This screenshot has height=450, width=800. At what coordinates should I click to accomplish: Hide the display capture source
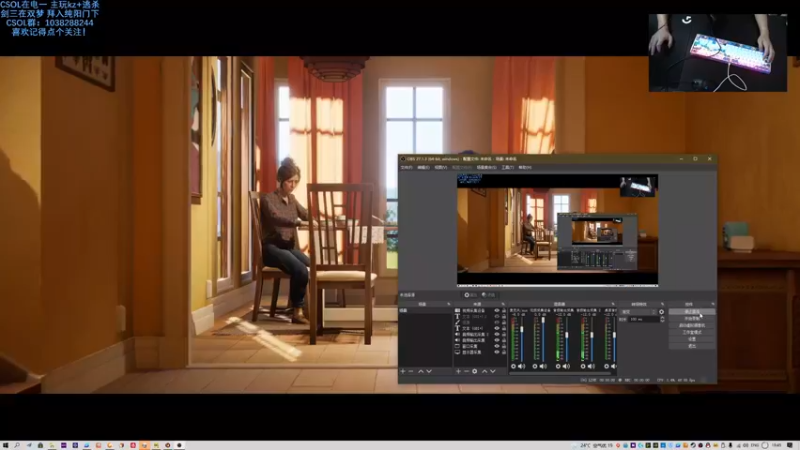click(x=497, y=352)
